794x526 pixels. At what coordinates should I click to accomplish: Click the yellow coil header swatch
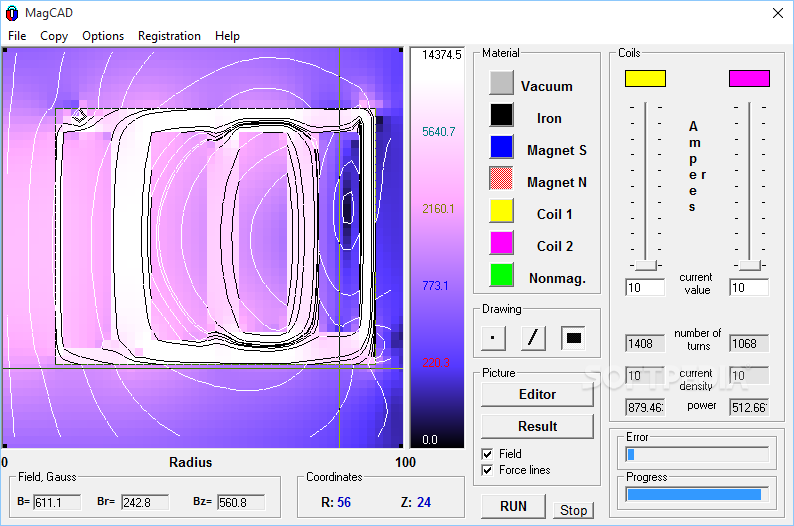[645, 78]
